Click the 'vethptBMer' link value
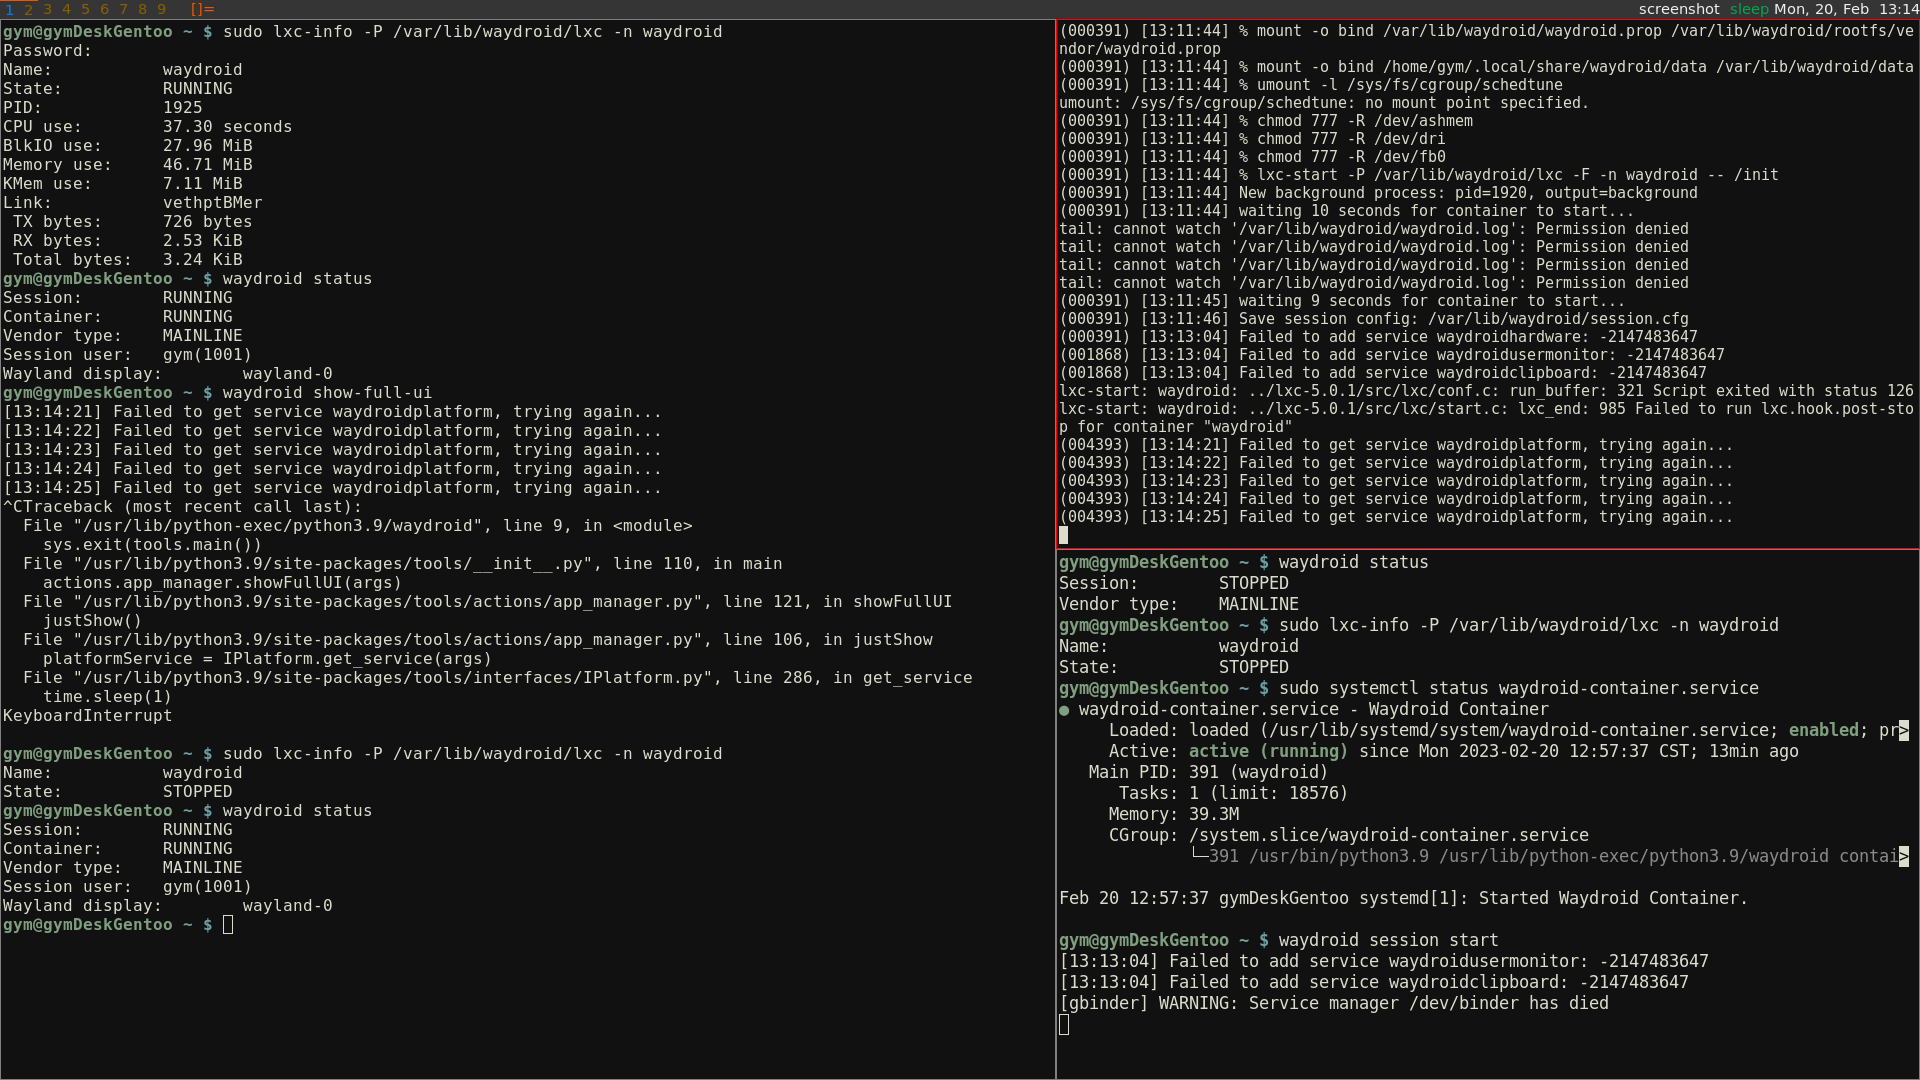The width and height of the screenshot is (1920, 1080). [x=213, y=203]
